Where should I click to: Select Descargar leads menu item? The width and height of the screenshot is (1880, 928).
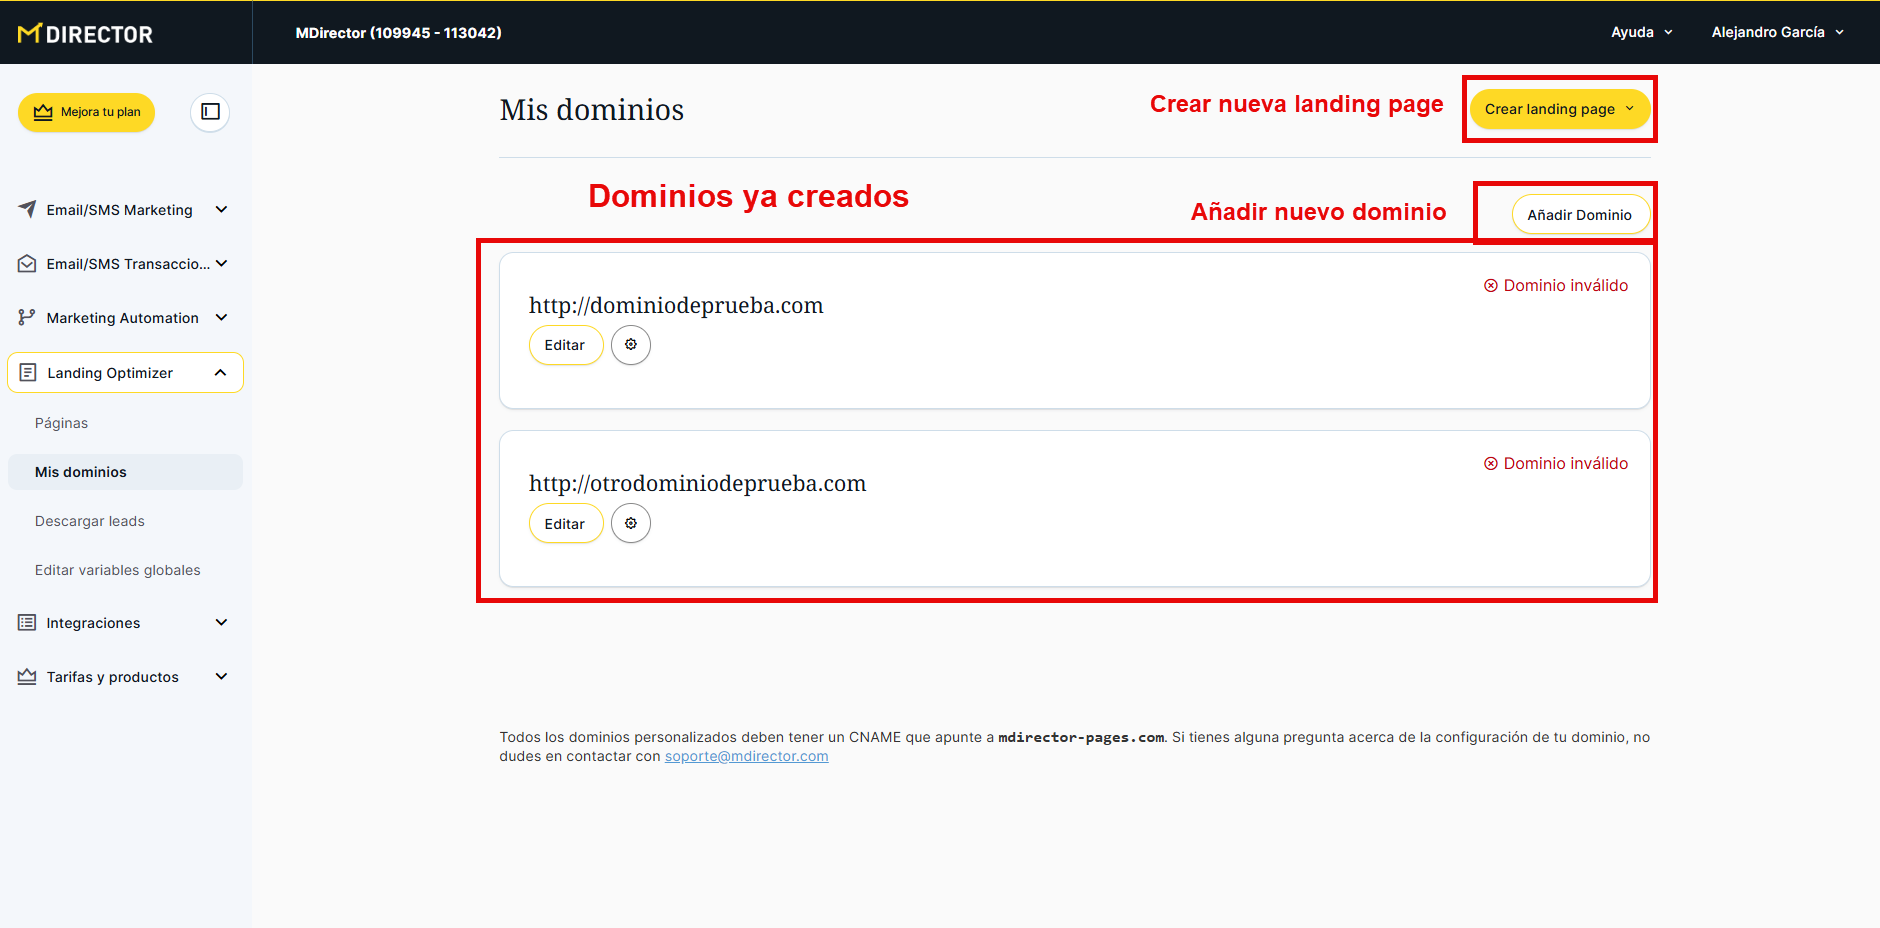(x=90, y=521)
